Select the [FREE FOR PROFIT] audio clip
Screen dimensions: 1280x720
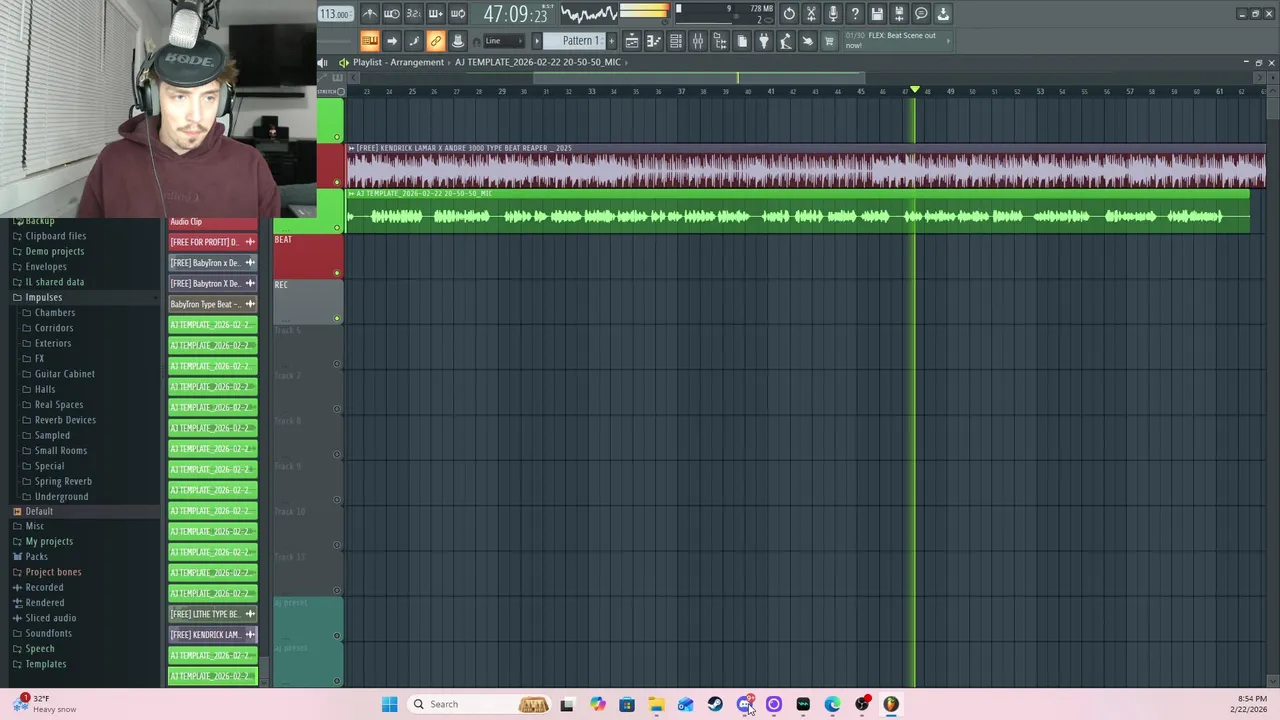click(213, 242)
